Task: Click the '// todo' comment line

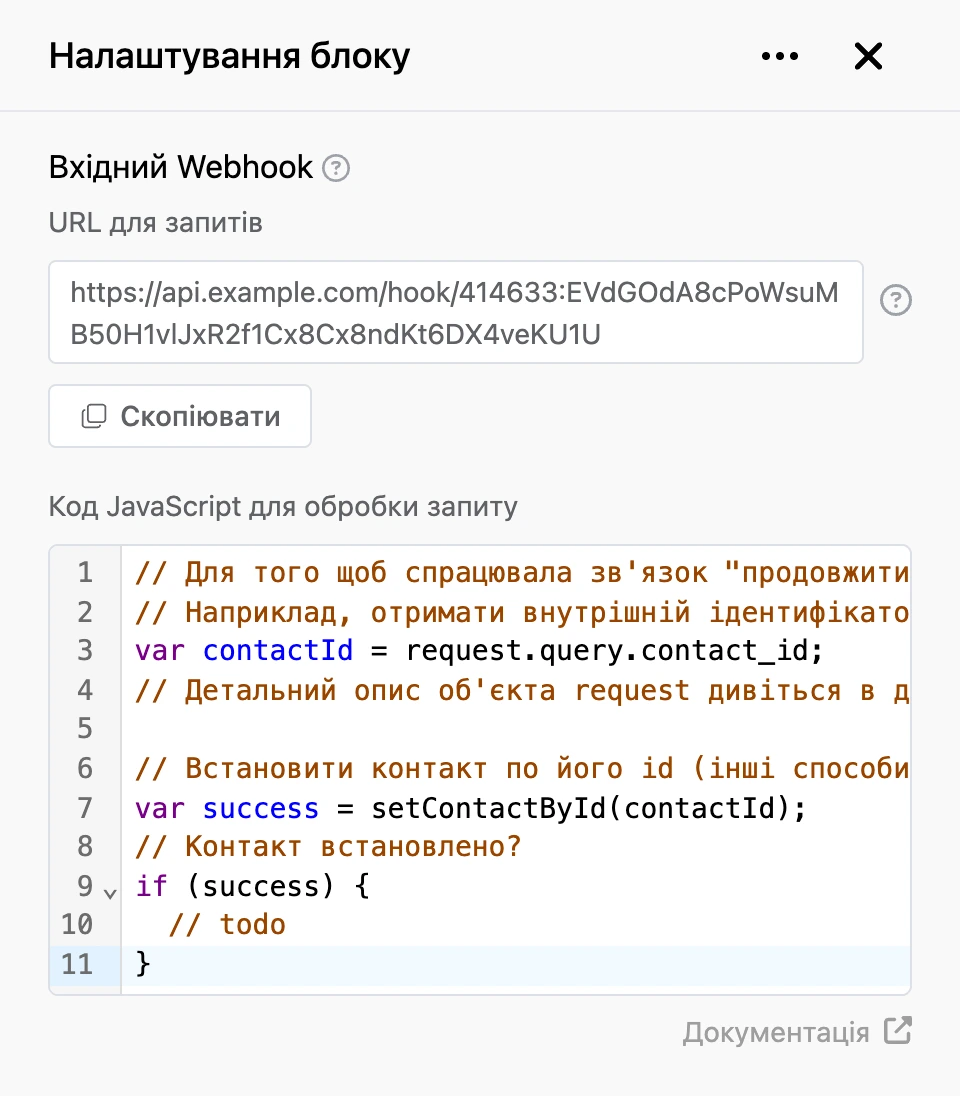Action: [227, 925]
